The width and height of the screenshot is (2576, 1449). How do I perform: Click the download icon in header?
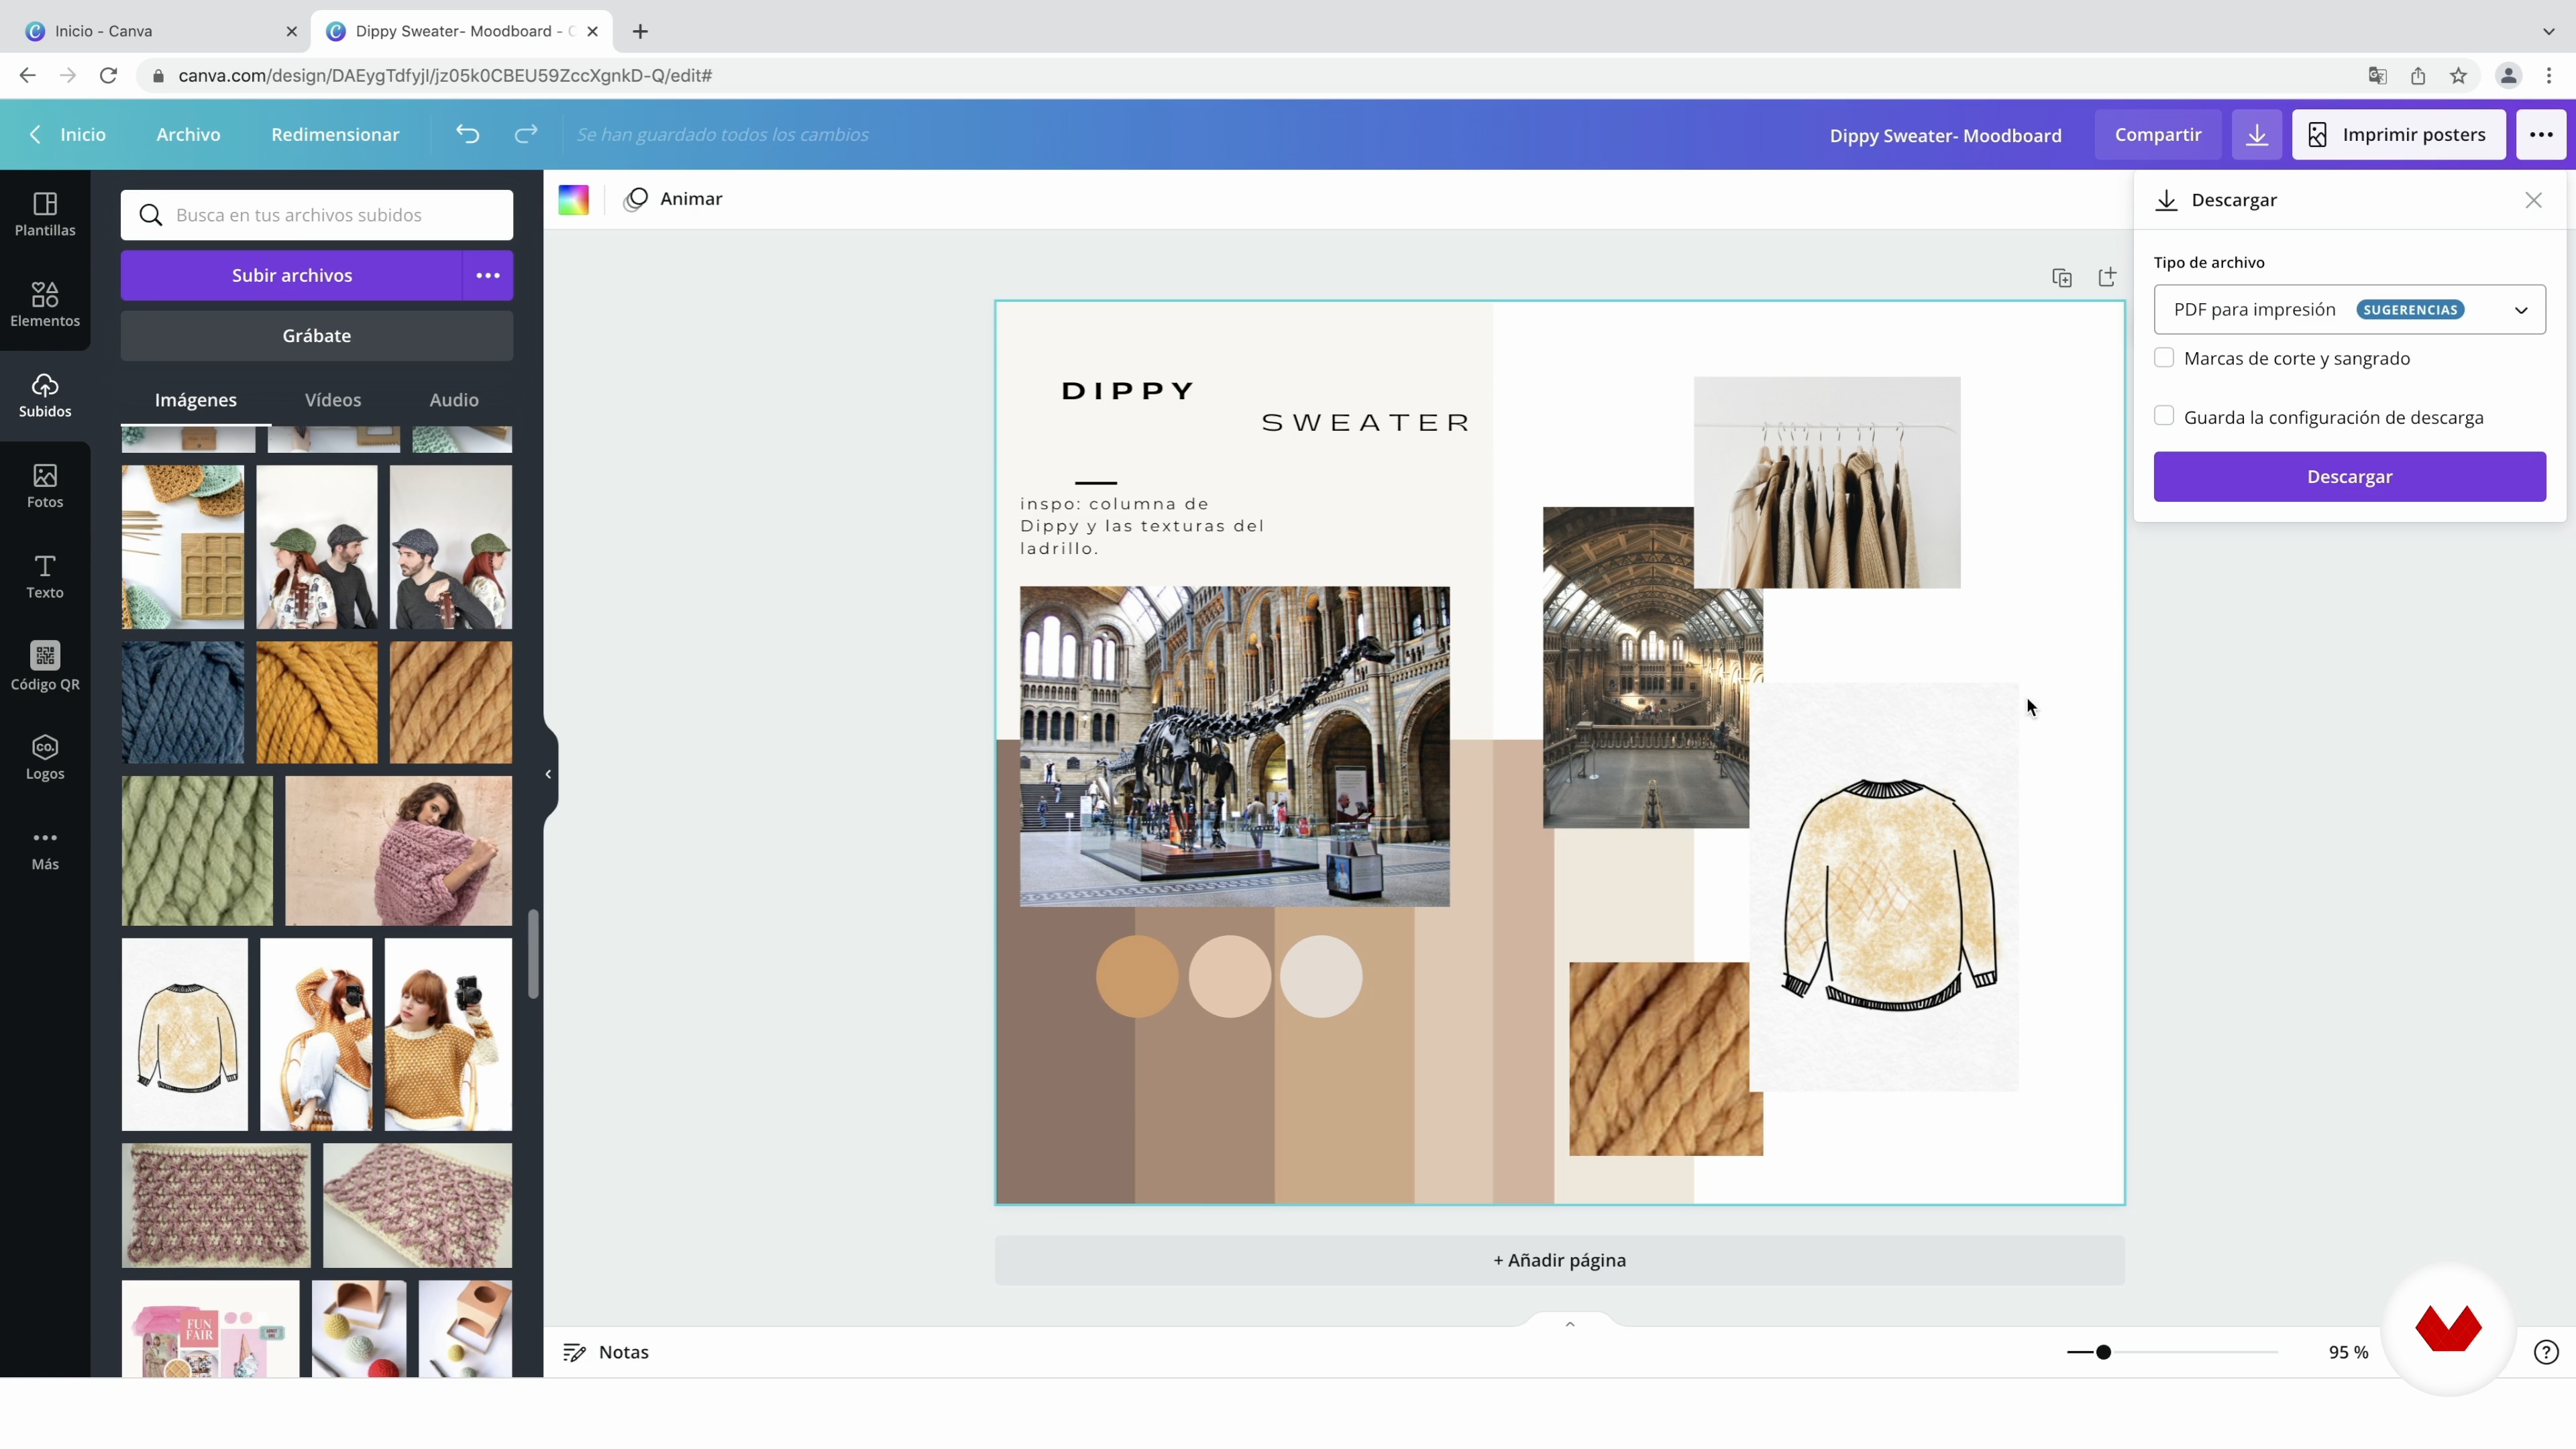pyautogui.click(x=2257, y=135)
